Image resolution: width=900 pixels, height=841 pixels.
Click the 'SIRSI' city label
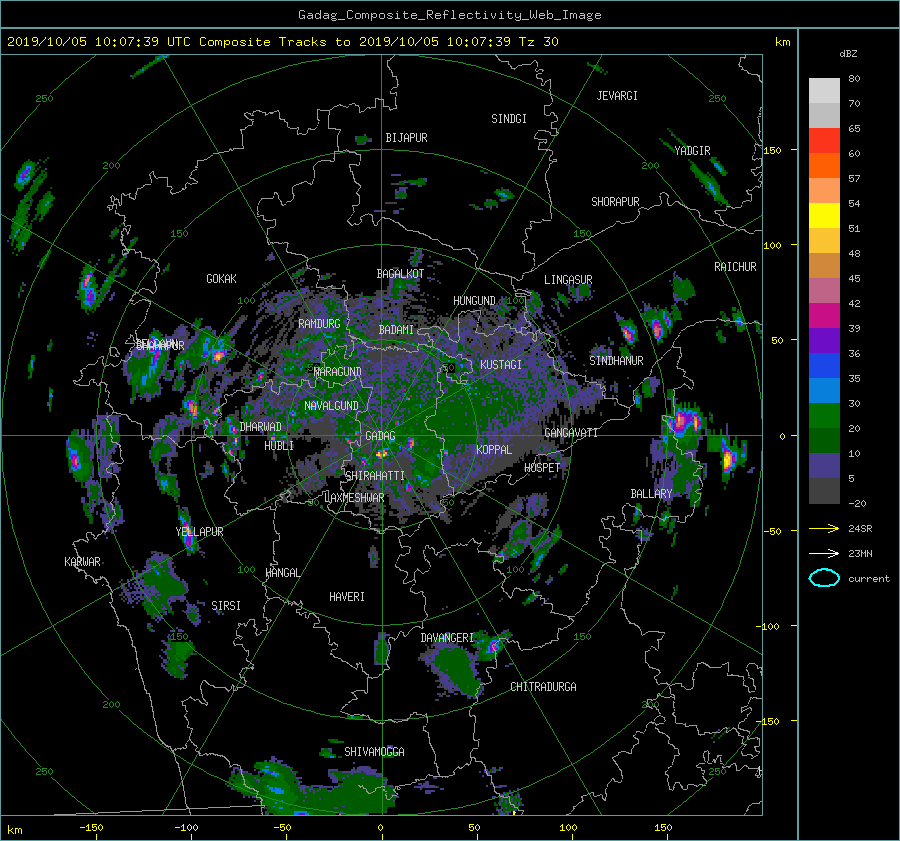226,606
